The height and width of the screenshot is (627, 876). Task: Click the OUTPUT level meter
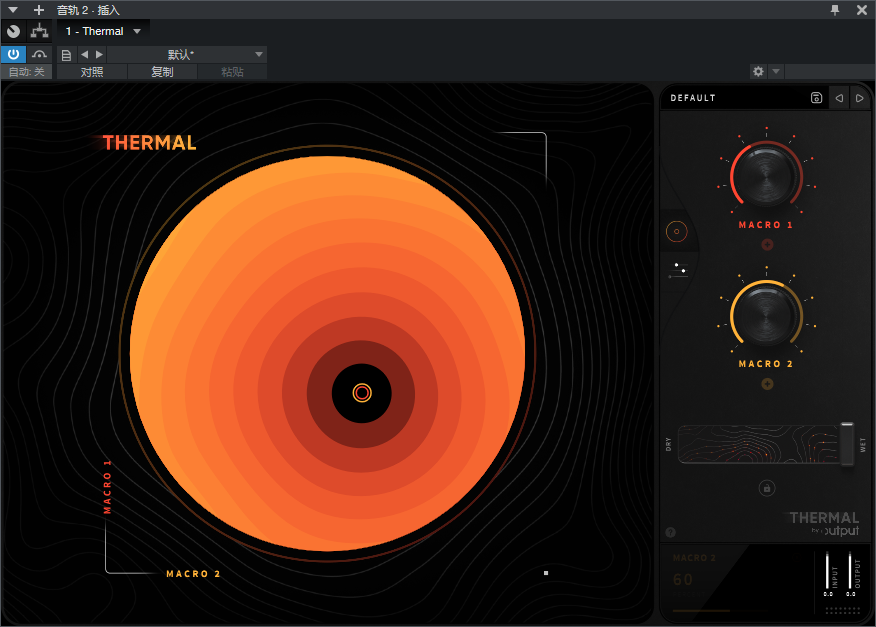pos(850,571)
